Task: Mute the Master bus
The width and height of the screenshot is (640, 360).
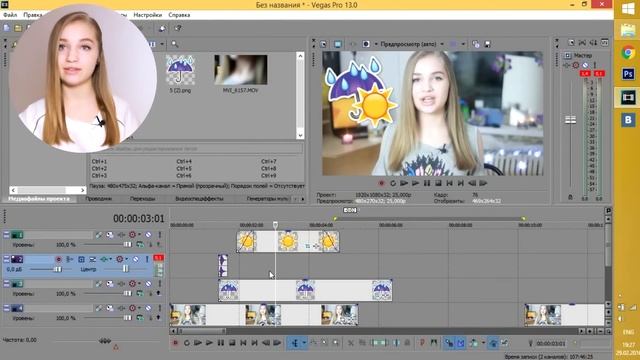Action: (585, 65)
